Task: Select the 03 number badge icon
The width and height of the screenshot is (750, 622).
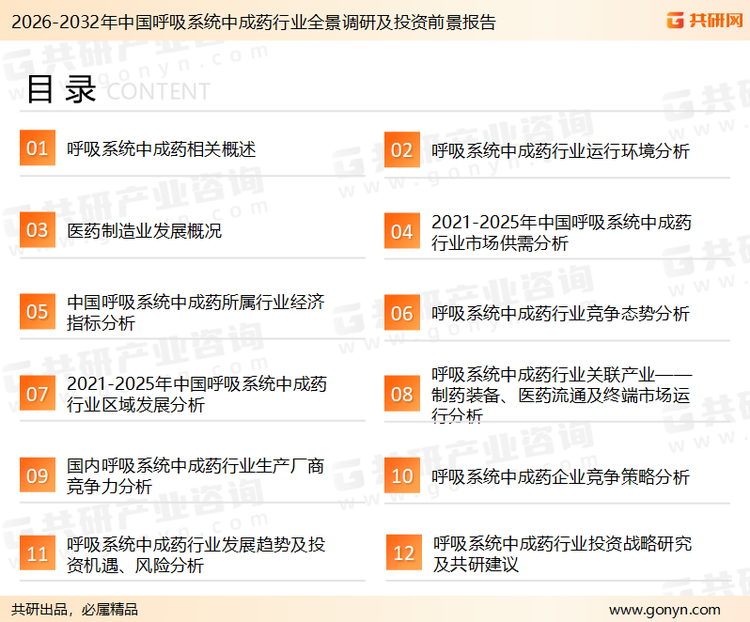Action: [x=37, y=231]
